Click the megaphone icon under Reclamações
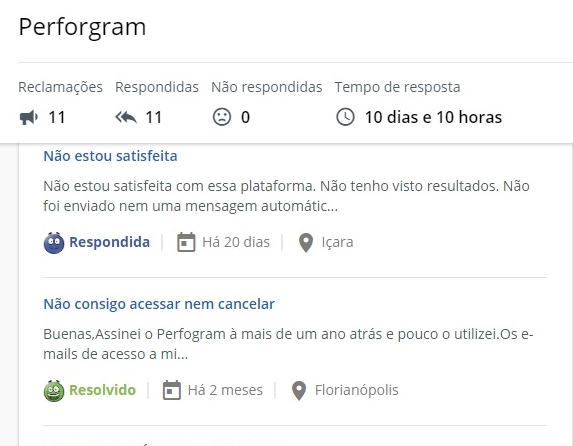 pos(29,118)
